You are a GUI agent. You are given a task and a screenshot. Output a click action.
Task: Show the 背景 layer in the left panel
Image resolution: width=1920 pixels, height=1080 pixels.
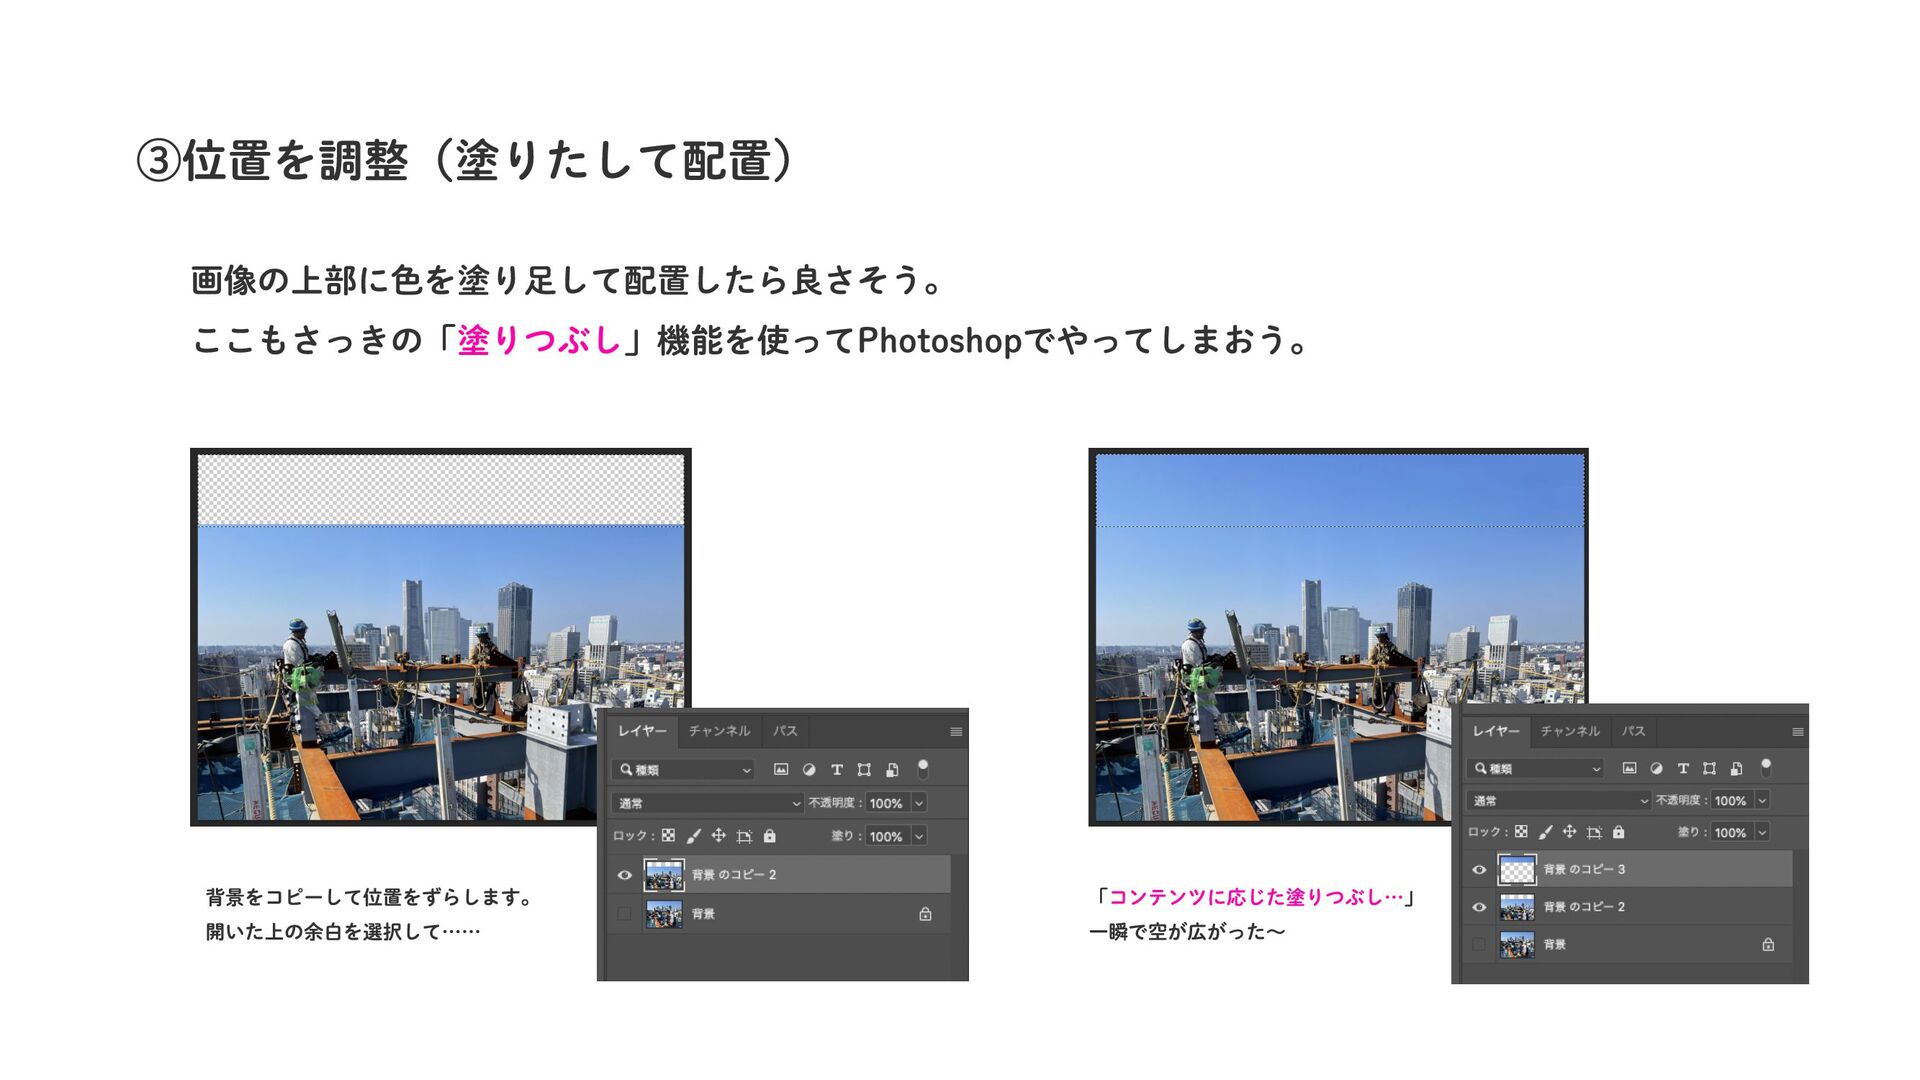point(625,914)
